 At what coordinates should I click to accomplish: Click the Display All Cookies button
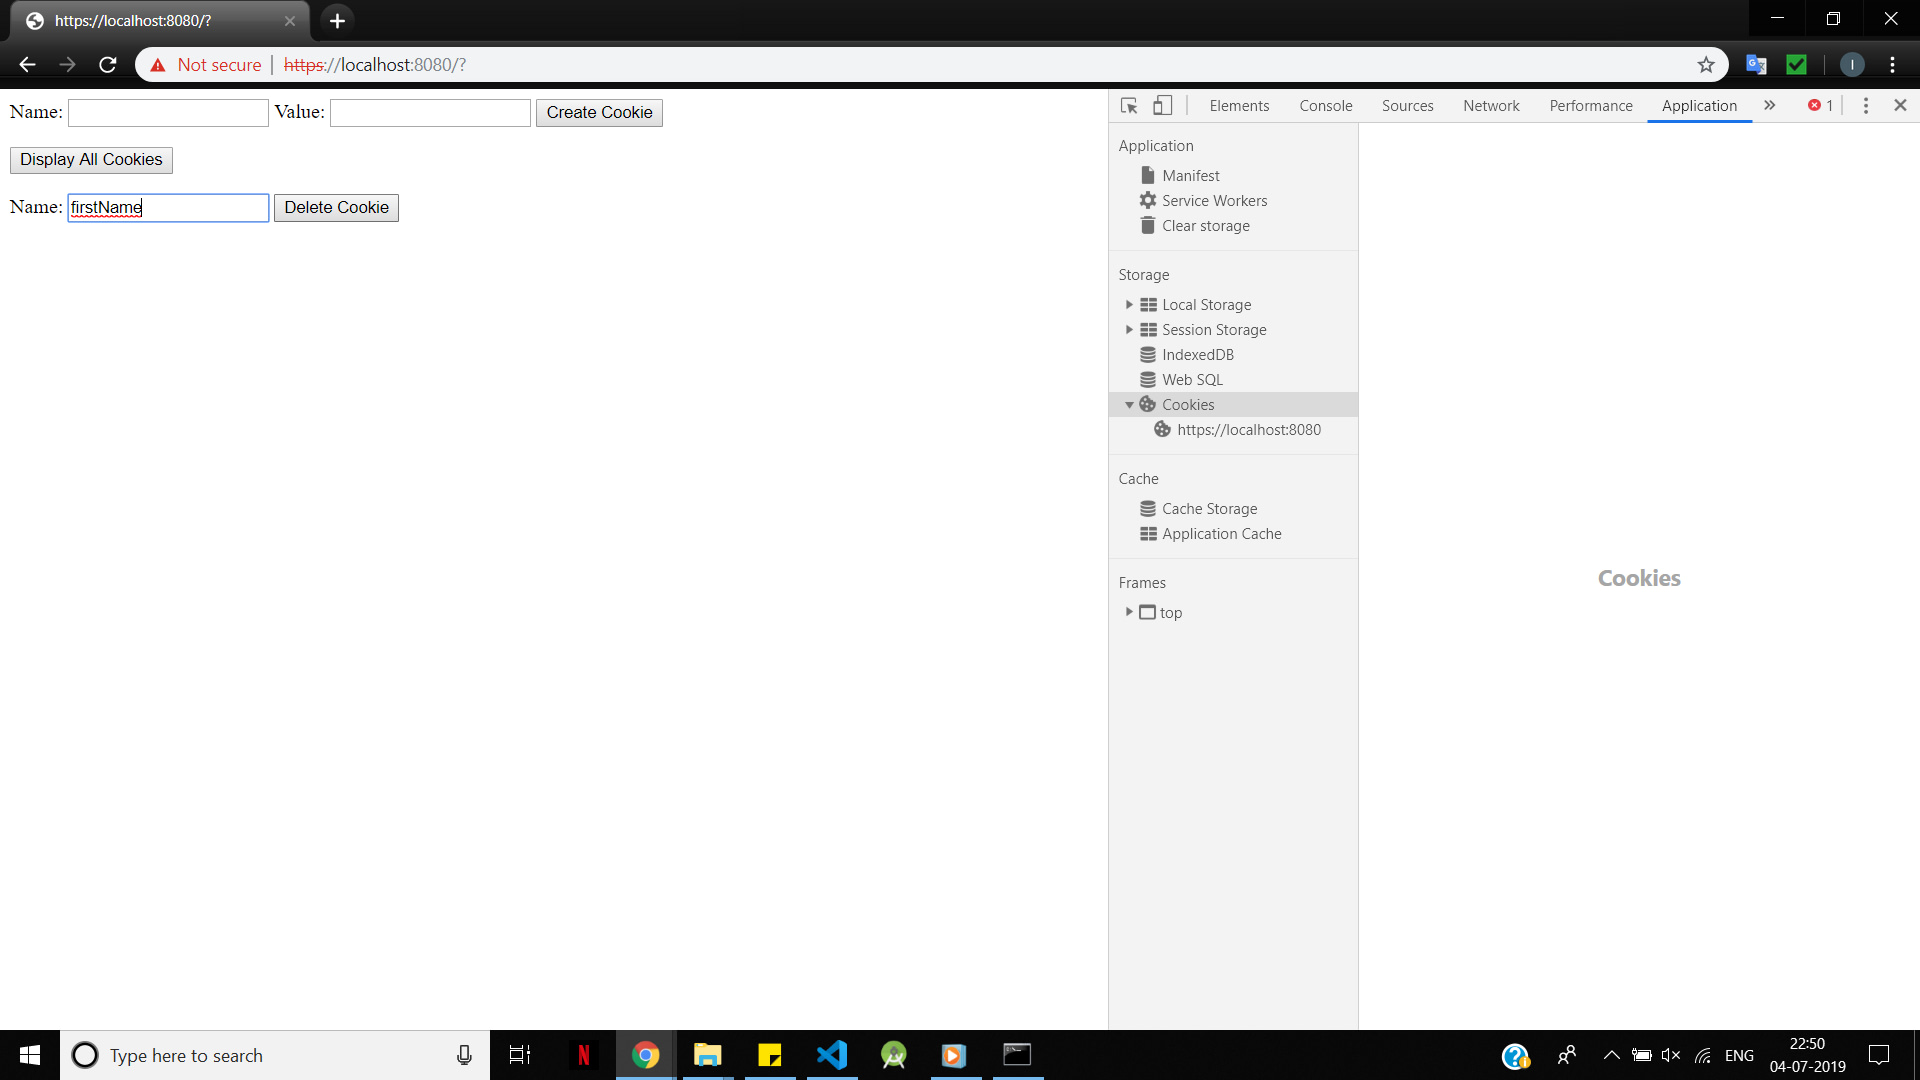(91, 160)
